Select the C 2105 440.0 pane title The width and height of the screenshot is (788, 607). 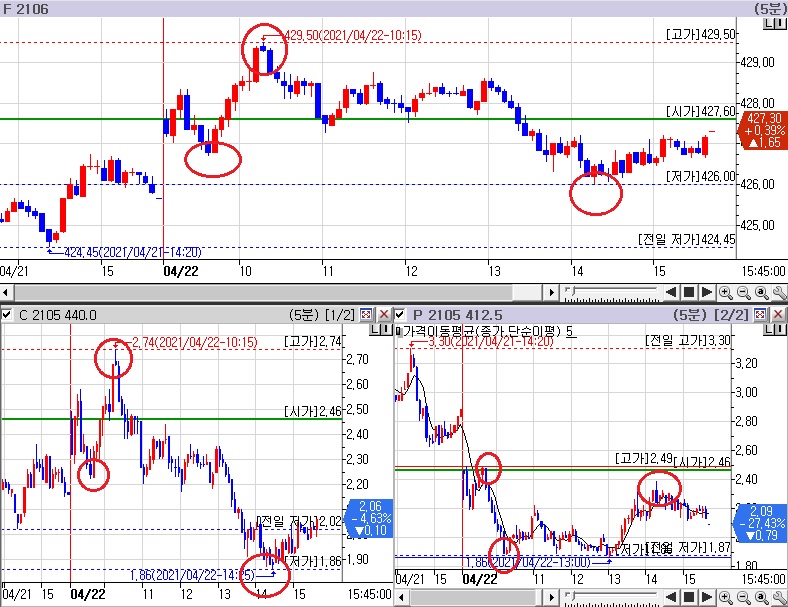click(58, 315)
